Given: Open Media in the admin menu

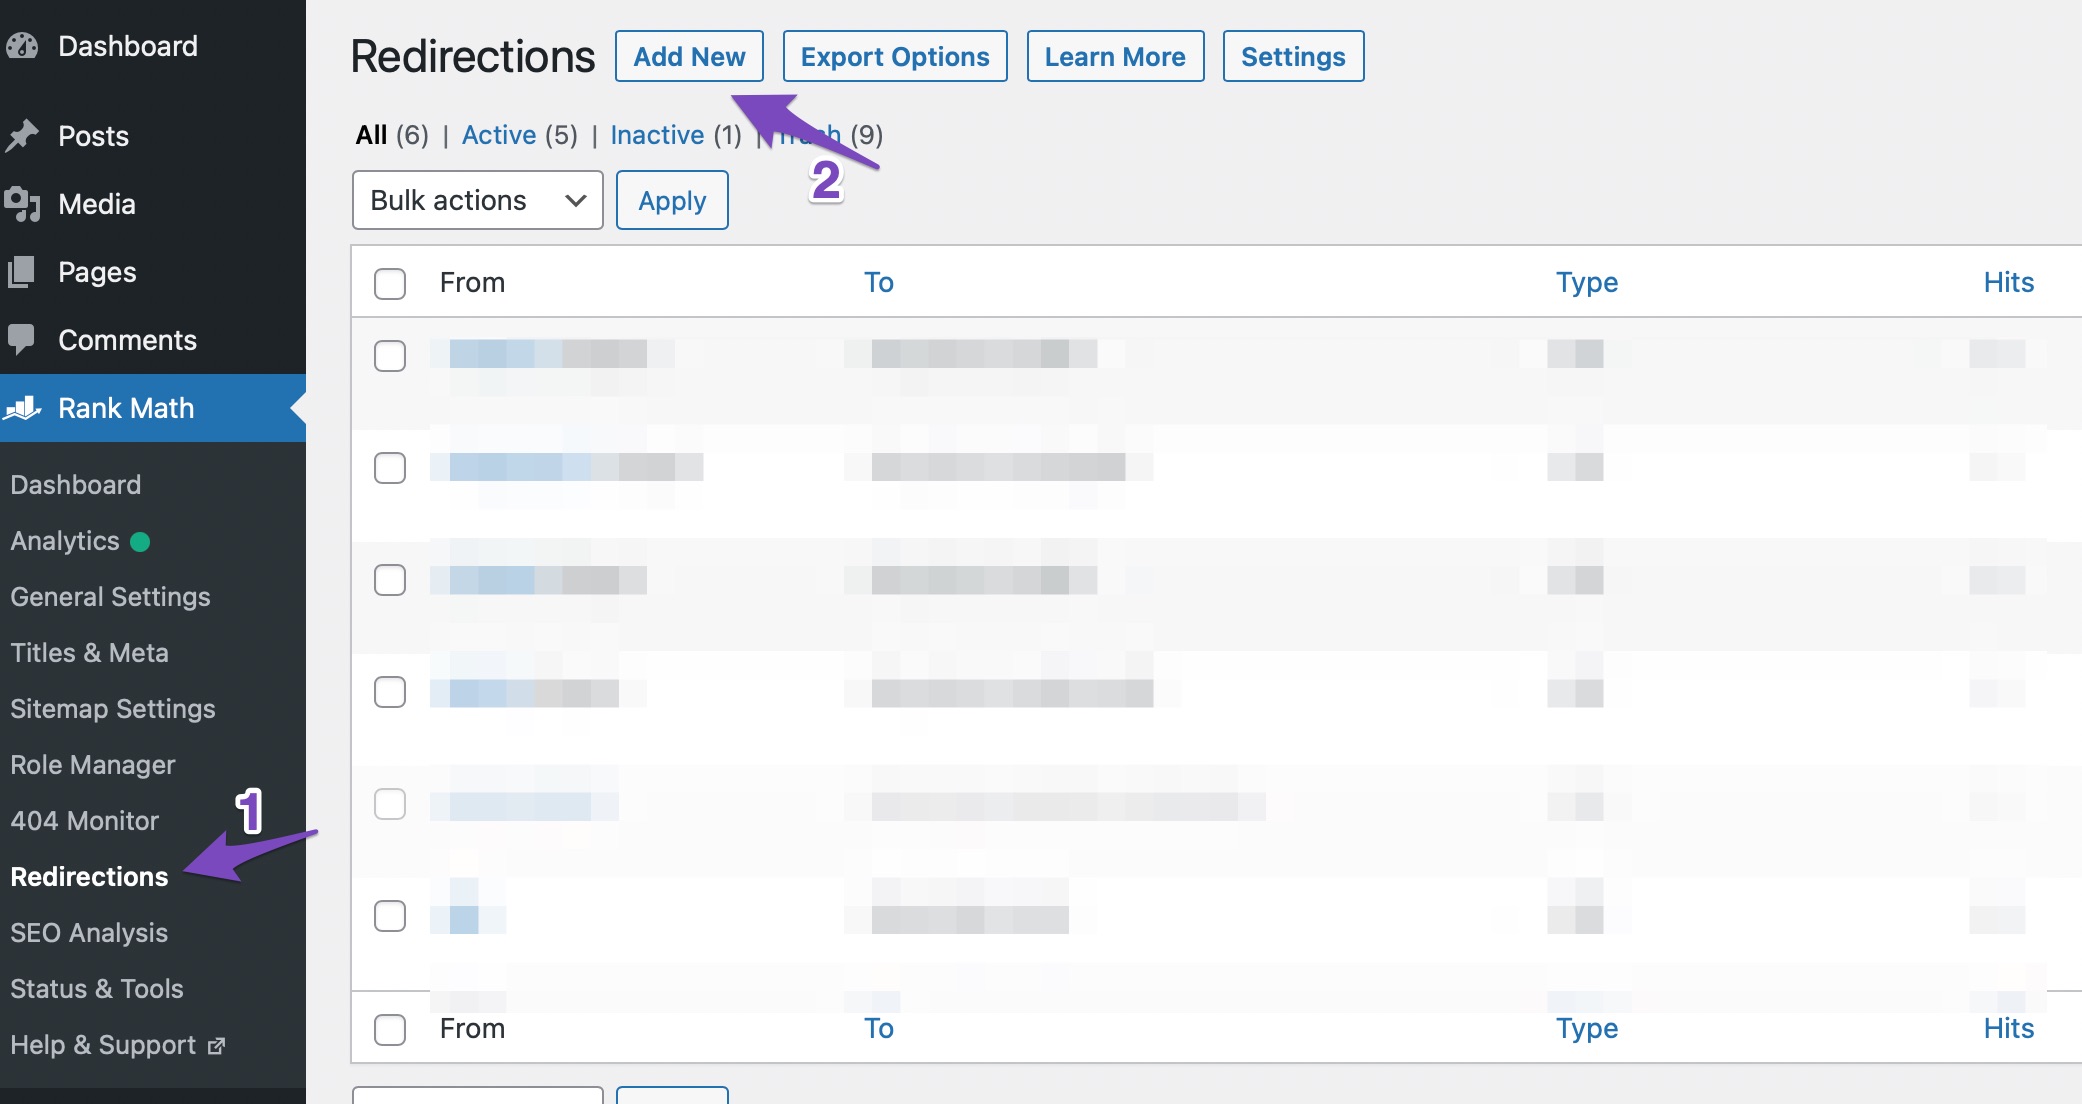Looking at the screenshot, I should [x=97, y=204].
